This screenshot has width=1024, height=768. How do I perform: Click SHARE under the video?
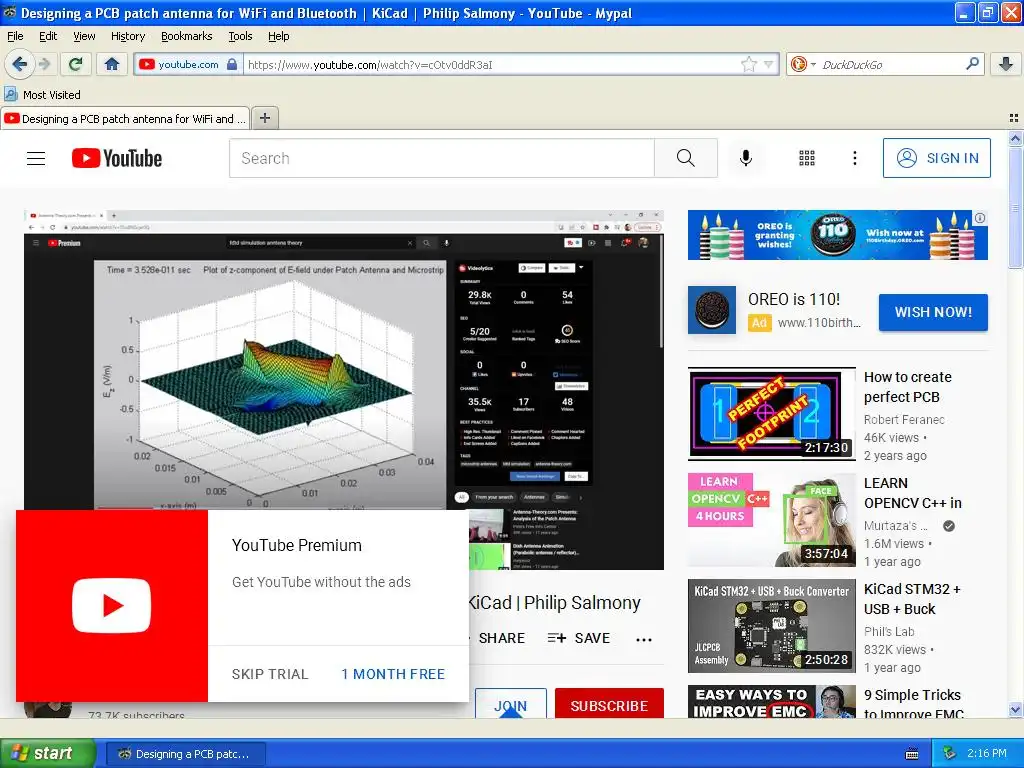pyautogui.click(x=501, y=638)
